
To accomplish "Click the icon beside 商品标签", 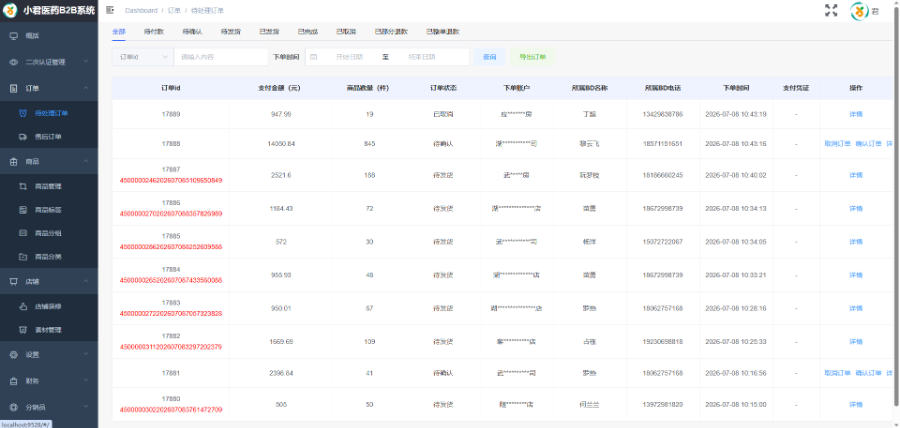I will 23,210.
